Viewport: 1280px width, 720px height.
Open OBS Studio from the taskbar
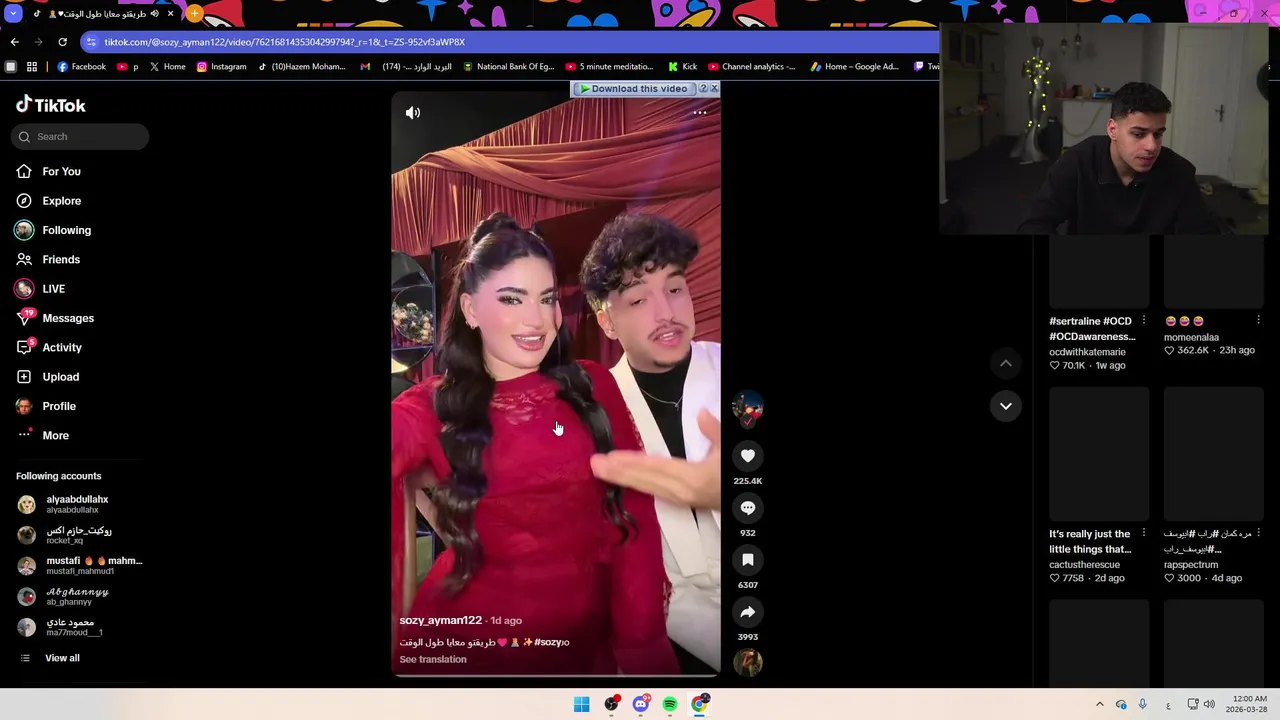(x=611, y=704)
